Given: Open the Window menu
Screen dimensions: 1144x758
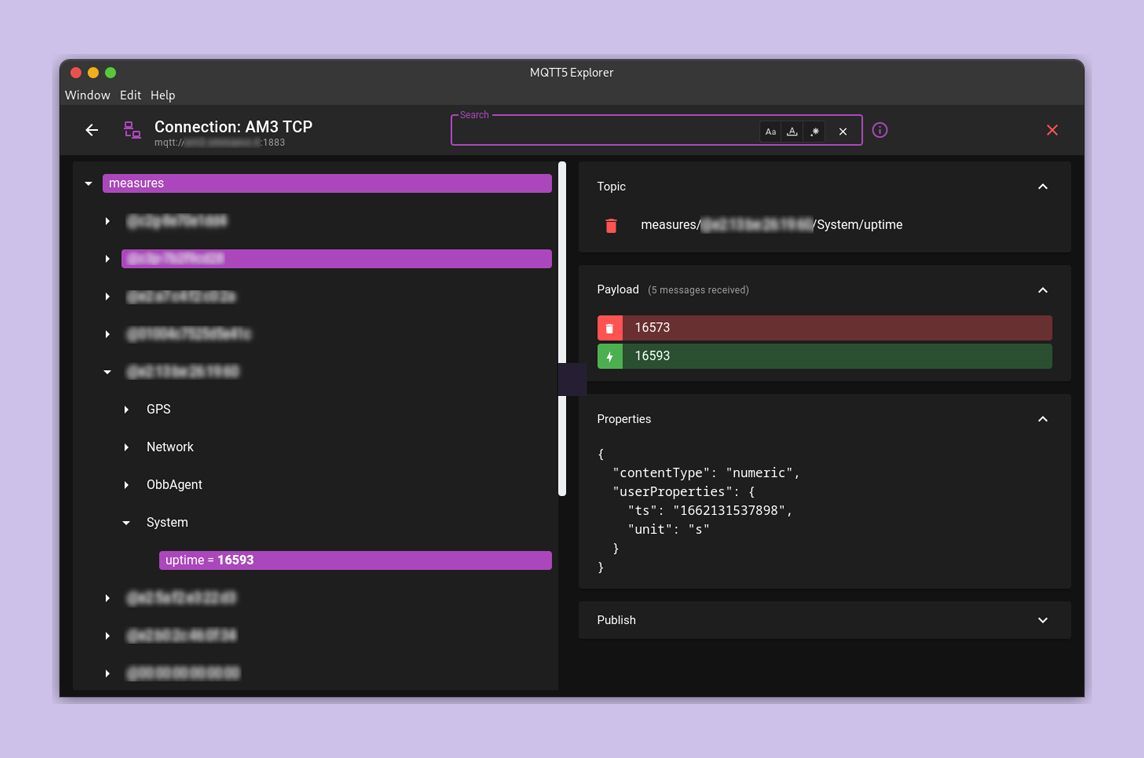Looking at the screenshot, I should pyautogui.click(x=88, y=95).
